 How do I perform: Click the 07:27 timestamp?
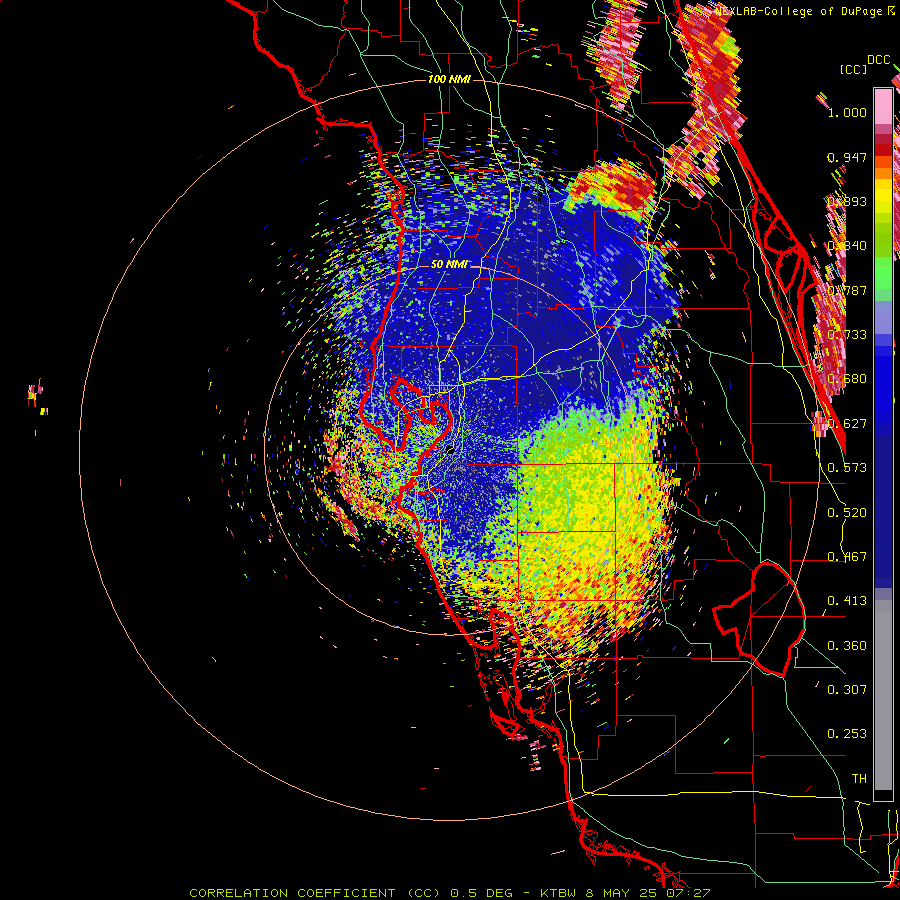(688, 893)
